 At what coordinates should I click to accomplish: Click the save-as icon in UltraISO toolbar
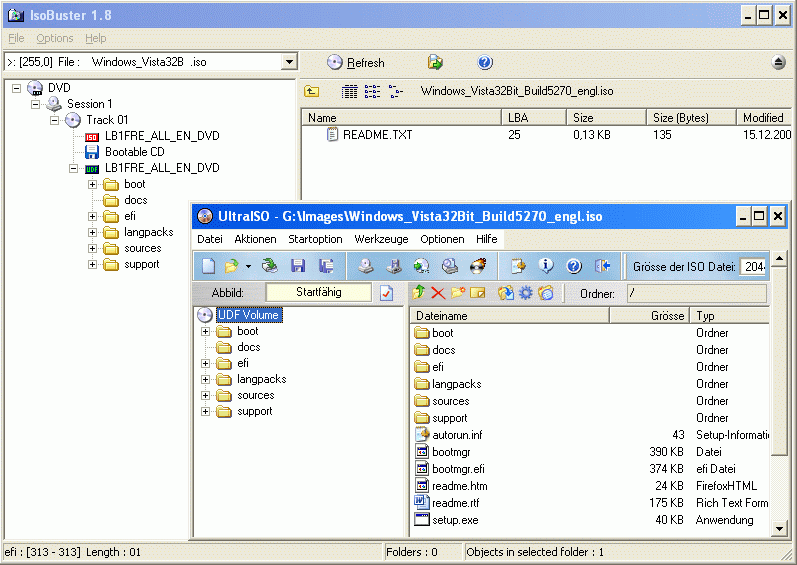(x=326, y=266)
